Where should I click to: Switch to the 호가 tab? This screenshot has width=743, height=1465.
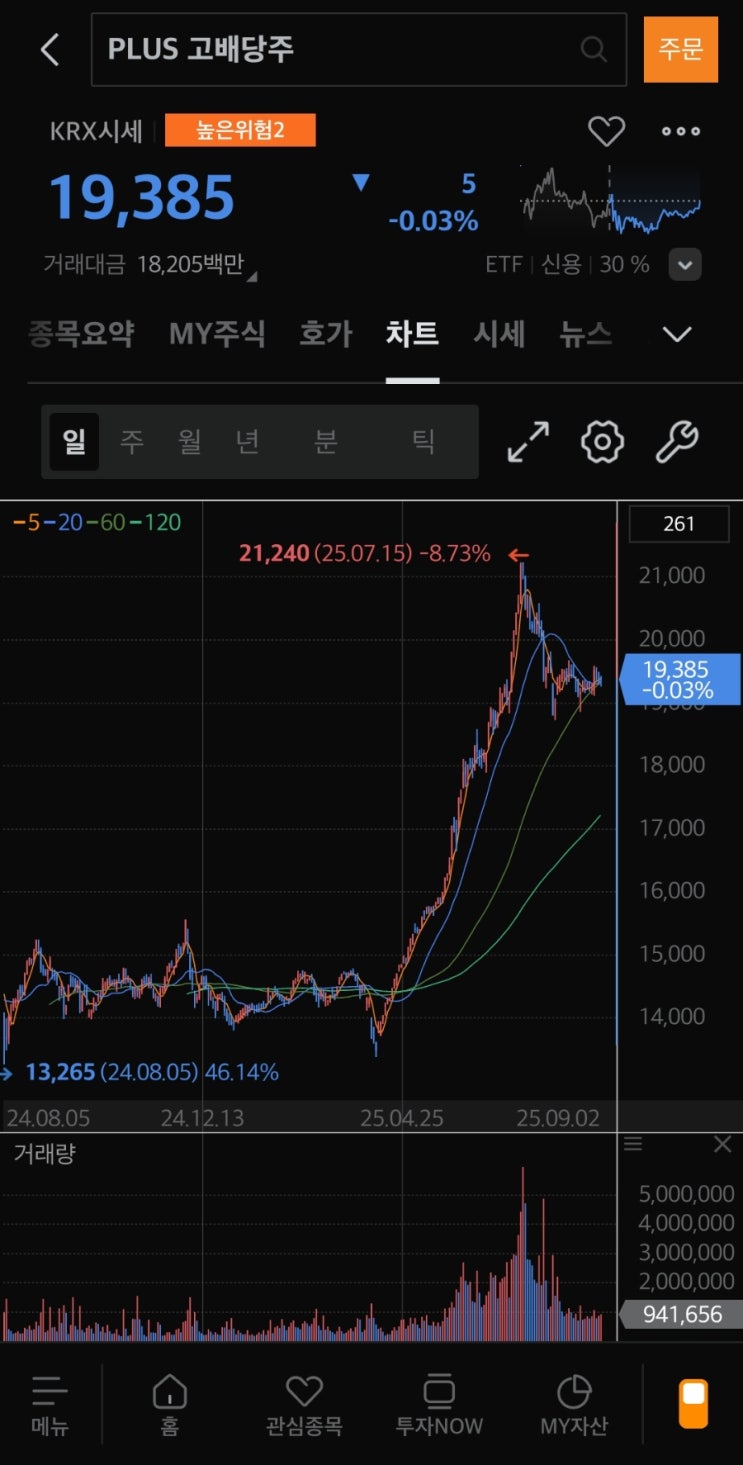pyautogui.click(x=326, y=334)
